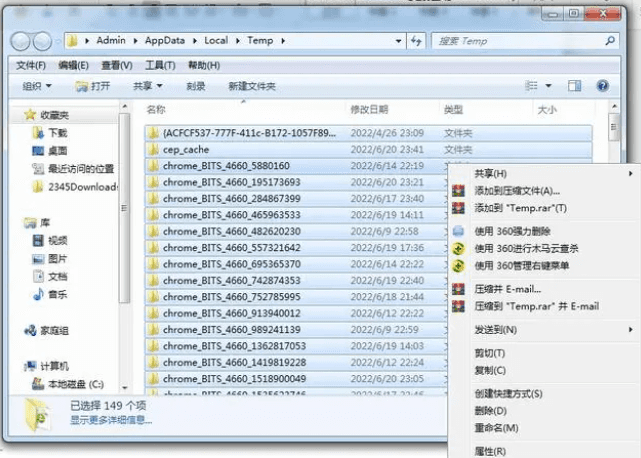641x458 pixels.
Task: Sort by the Date modified column header
Action: [x=369, y=110]
